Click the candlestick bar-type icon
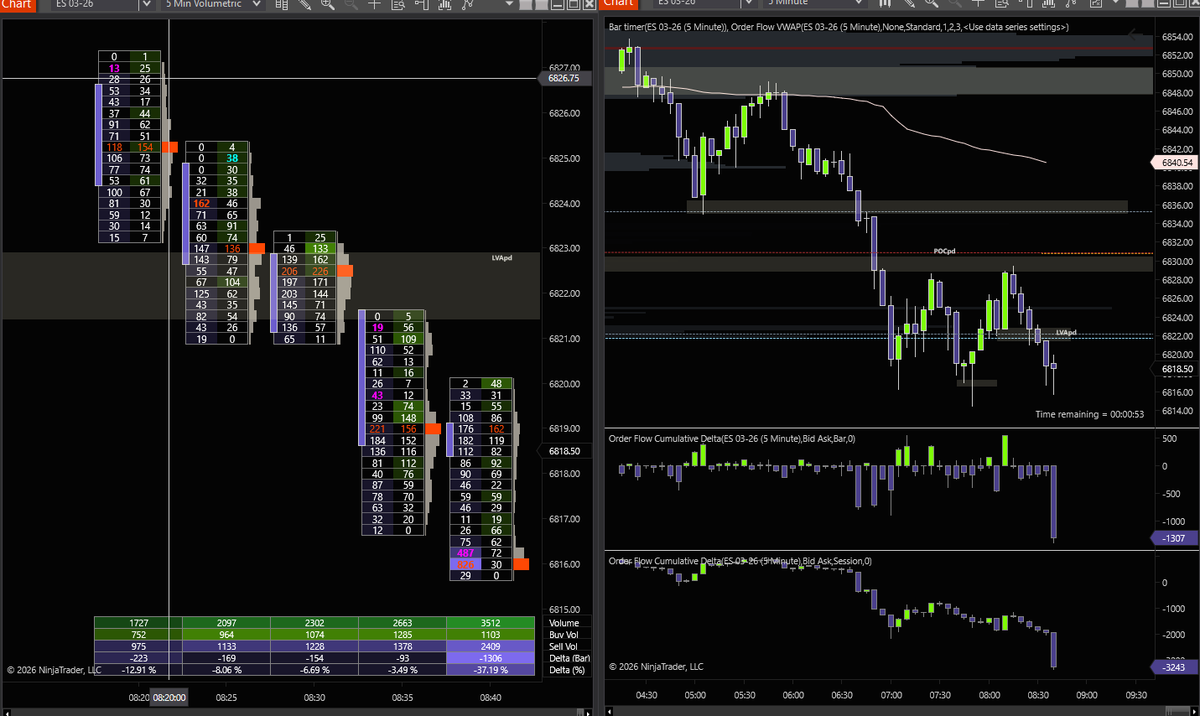This screenshot has width=1200, height=716. pyautogui.click(x=885, y=5)
